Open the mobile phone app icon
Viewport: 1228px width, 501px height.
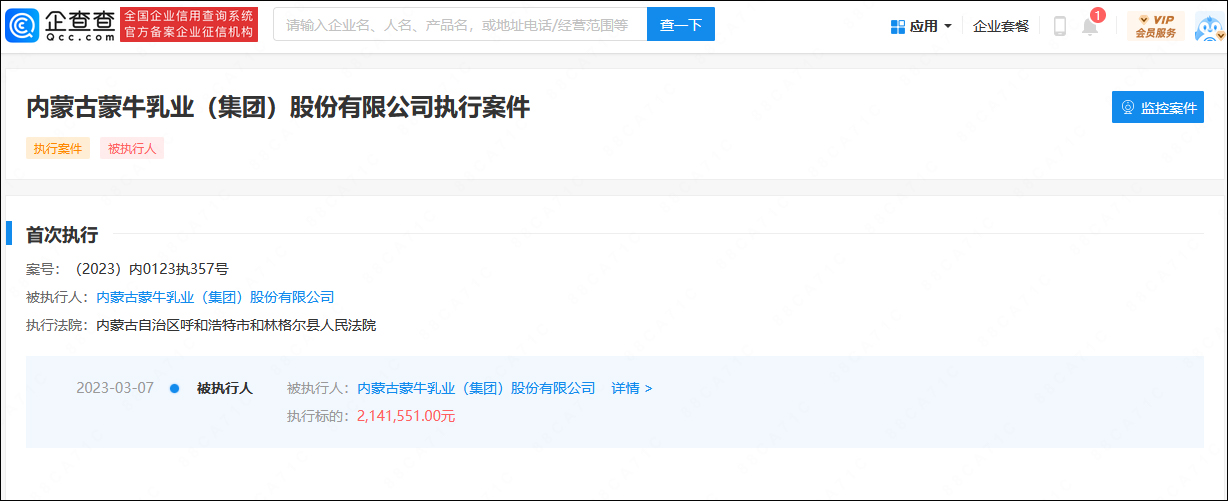(x=1060, y=26)
